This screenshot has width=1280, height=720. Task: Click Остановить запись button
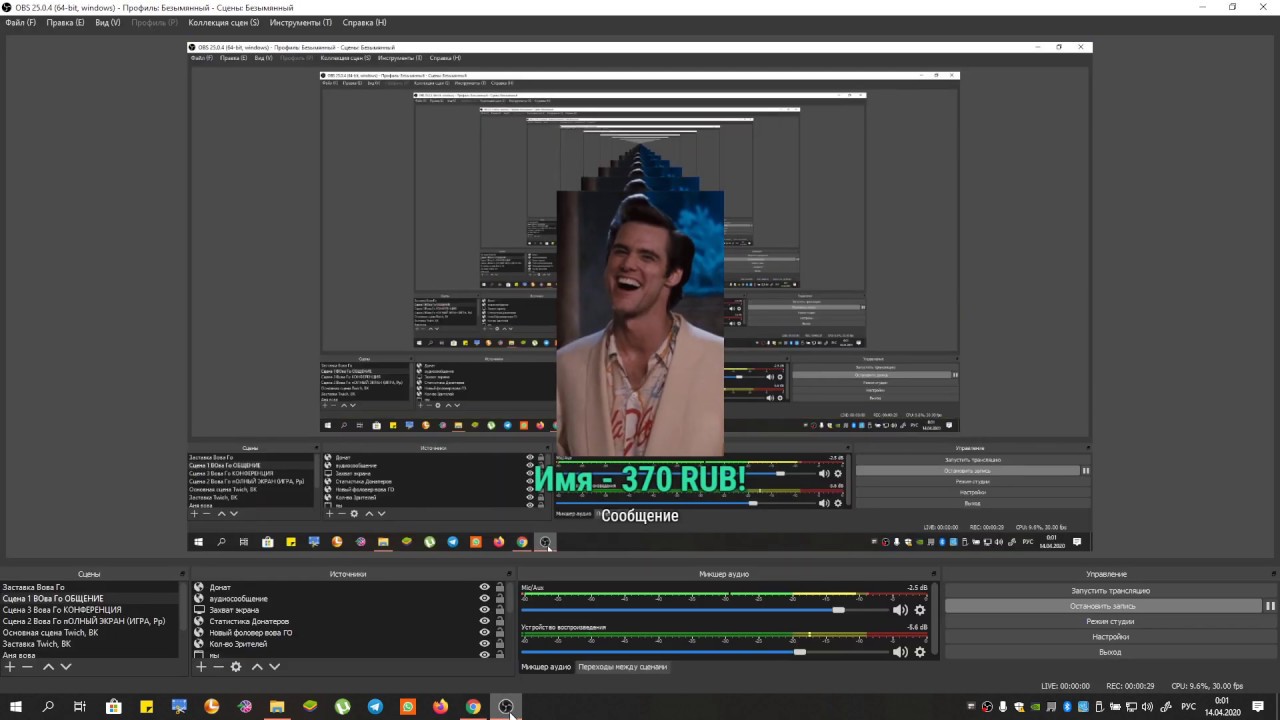coord(1102,606)
